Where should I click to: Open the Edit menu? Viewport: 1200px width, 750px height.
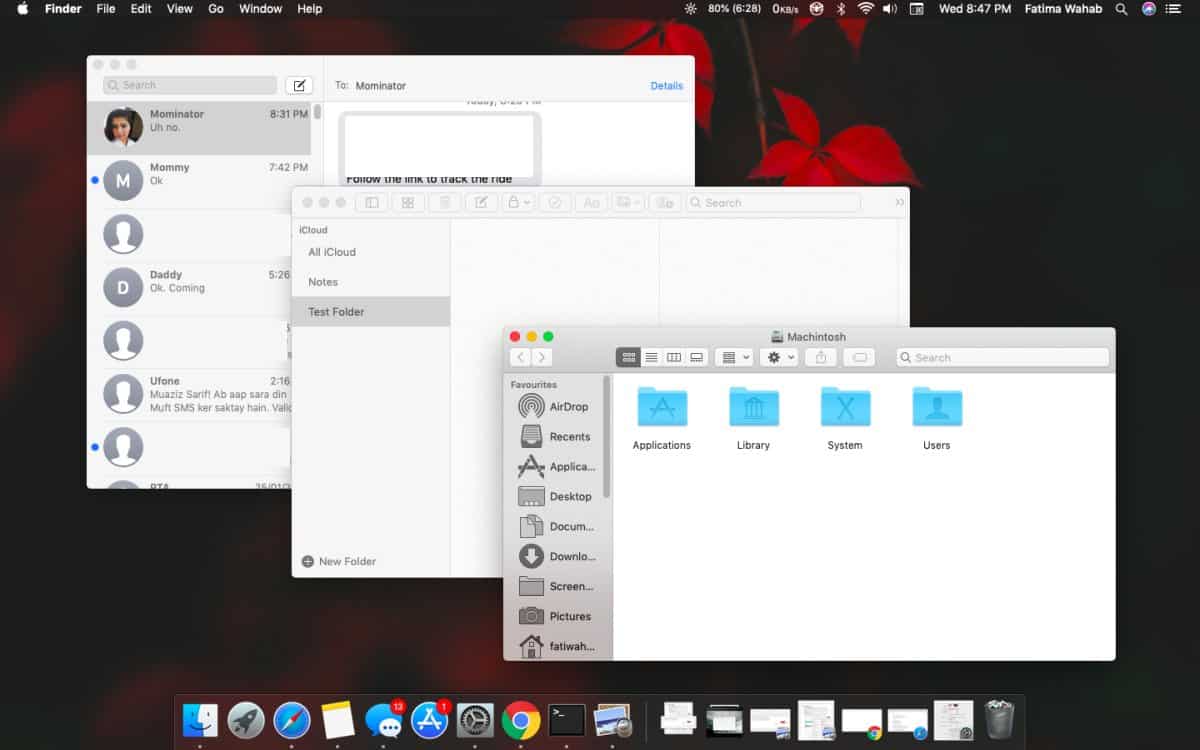141,9
